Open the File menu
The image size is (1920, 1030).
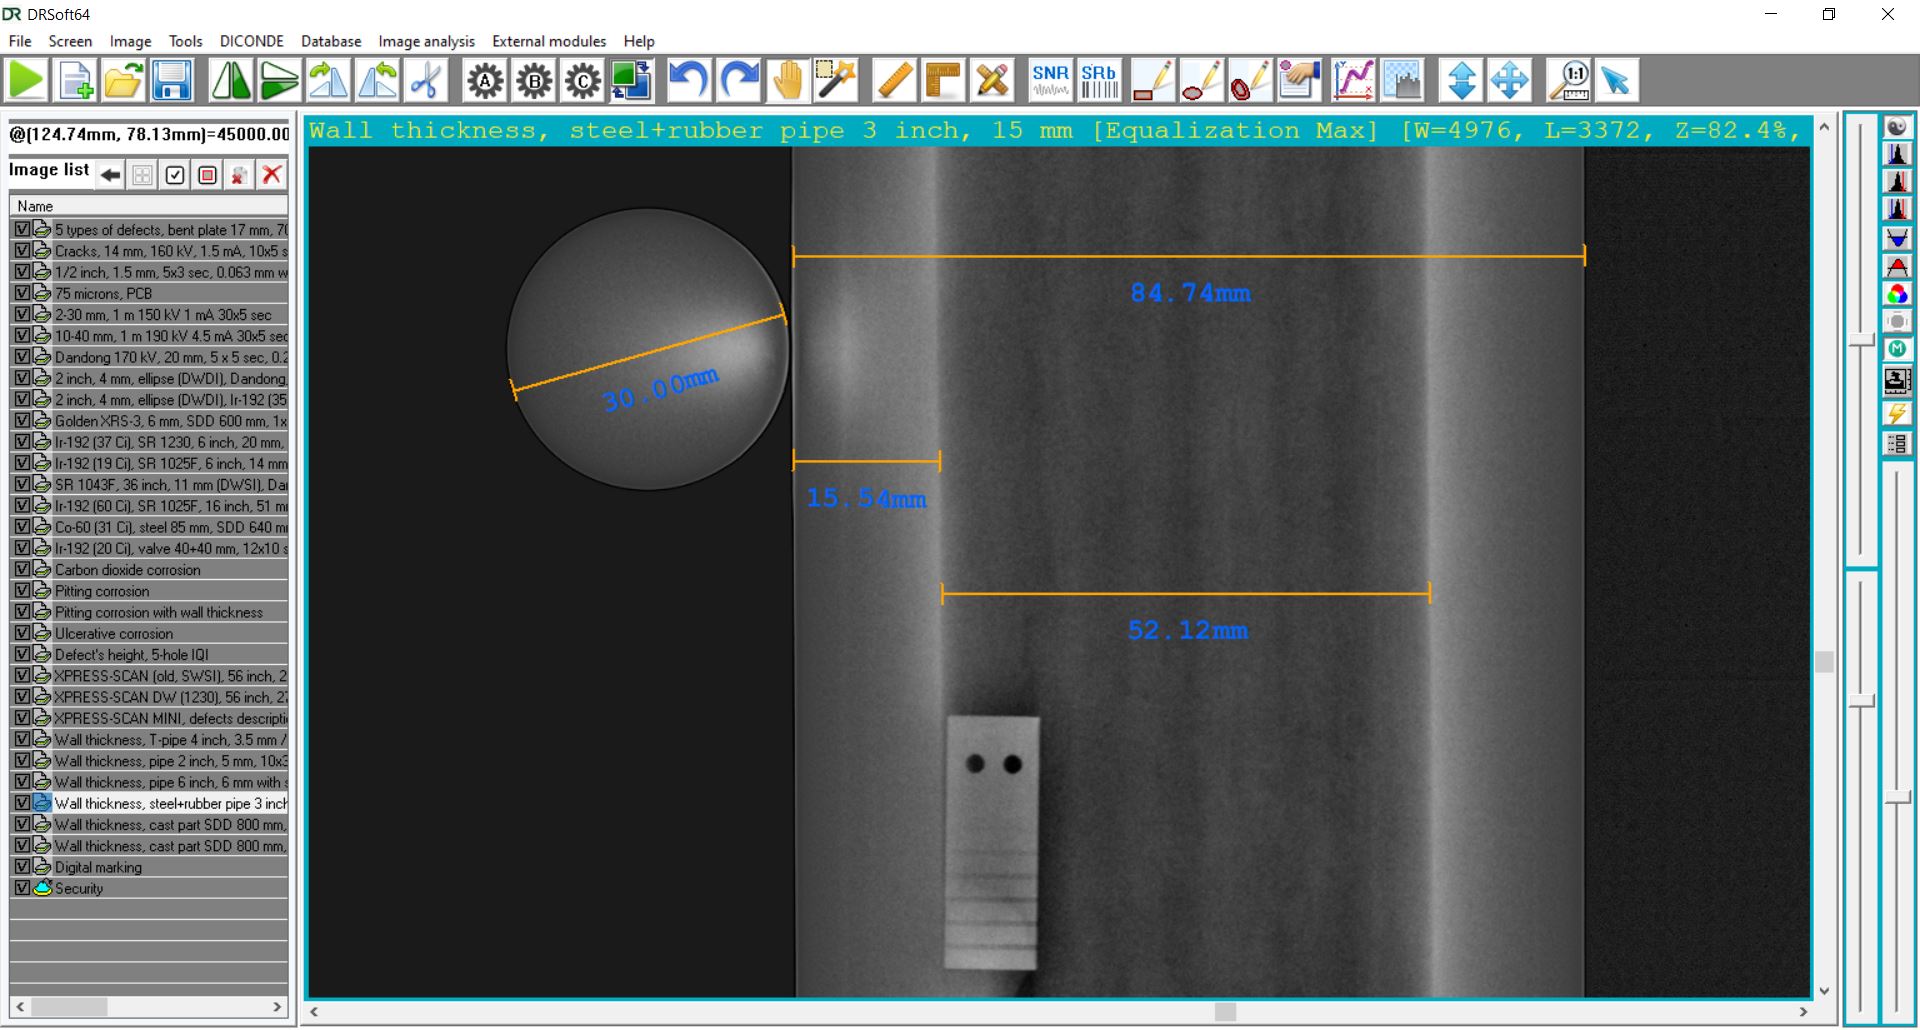(x=20, y=41)
